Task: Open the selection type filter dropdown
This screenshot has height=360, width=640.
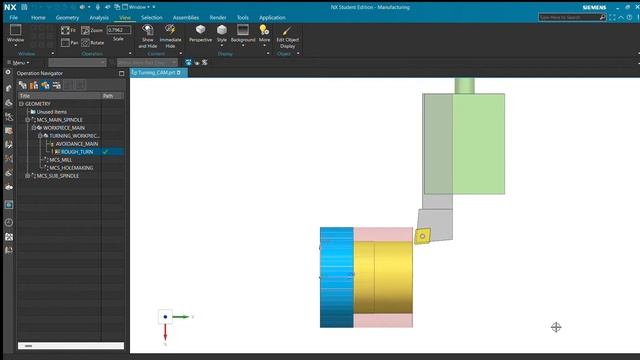Action: [x=77, y=62]
